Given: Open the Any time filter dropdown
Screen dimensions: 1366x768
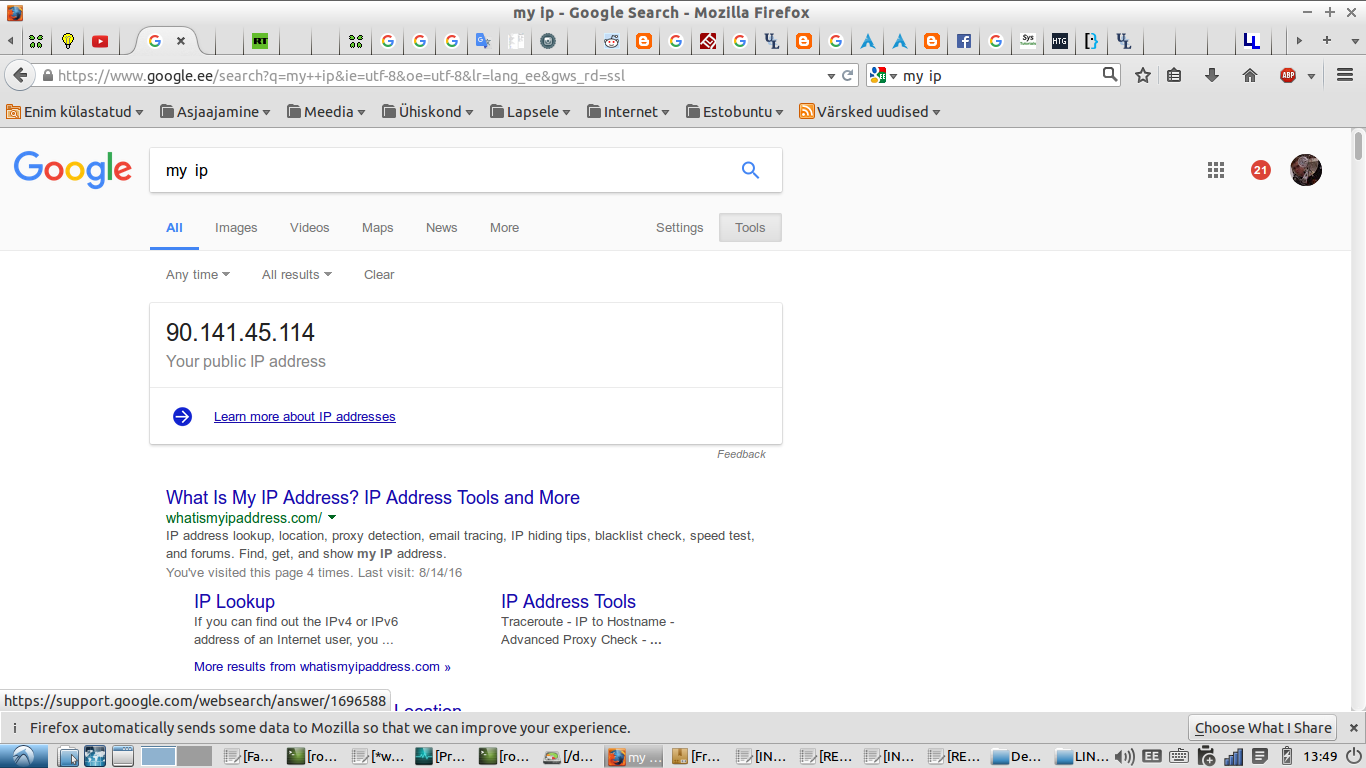Looking at the screenshot, I should 198,274.
